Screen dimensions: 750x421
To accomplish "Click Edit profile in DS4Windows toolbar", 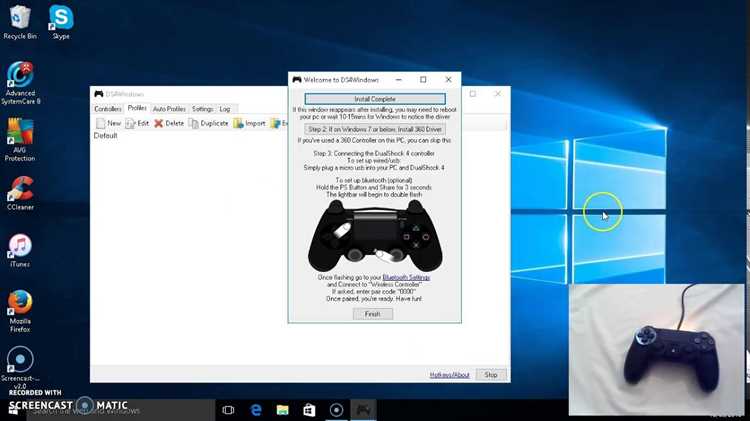I will (x=137, y=123).
